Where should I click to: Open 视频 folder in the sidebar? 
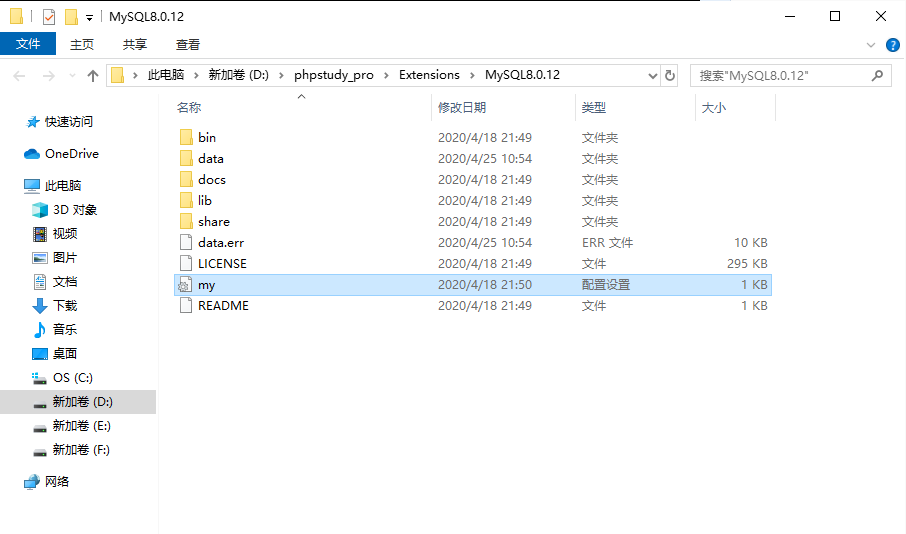[65, 233]
